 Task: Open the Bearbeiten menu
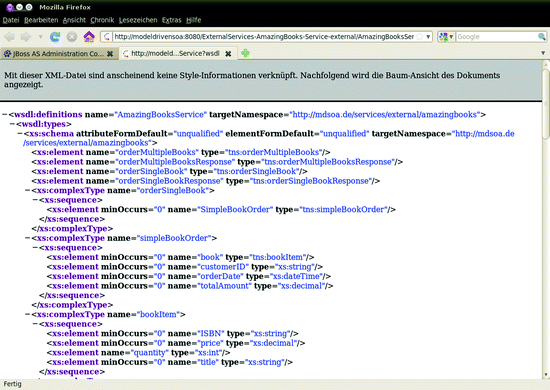point(41,20)
